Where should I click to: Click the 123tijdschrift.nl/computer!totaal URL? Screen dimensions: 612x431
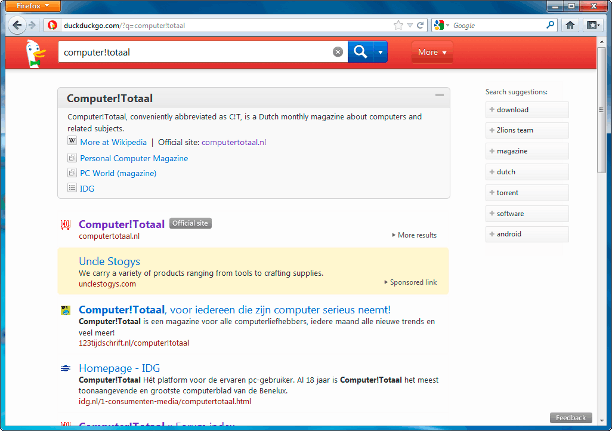(134, 343)
